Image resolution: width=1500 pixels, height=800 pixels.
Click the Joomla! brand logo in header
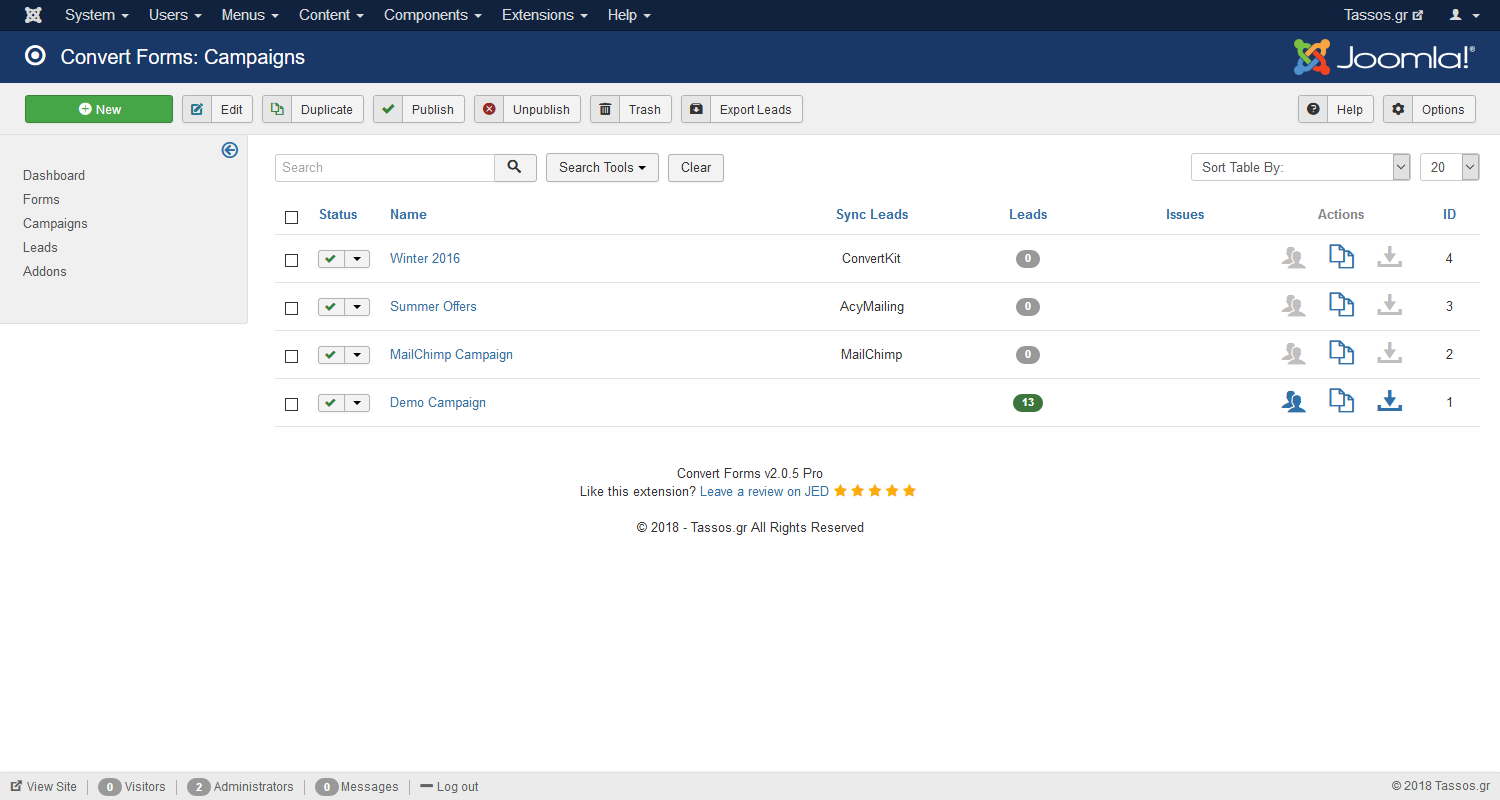[x=1384, y=57]
